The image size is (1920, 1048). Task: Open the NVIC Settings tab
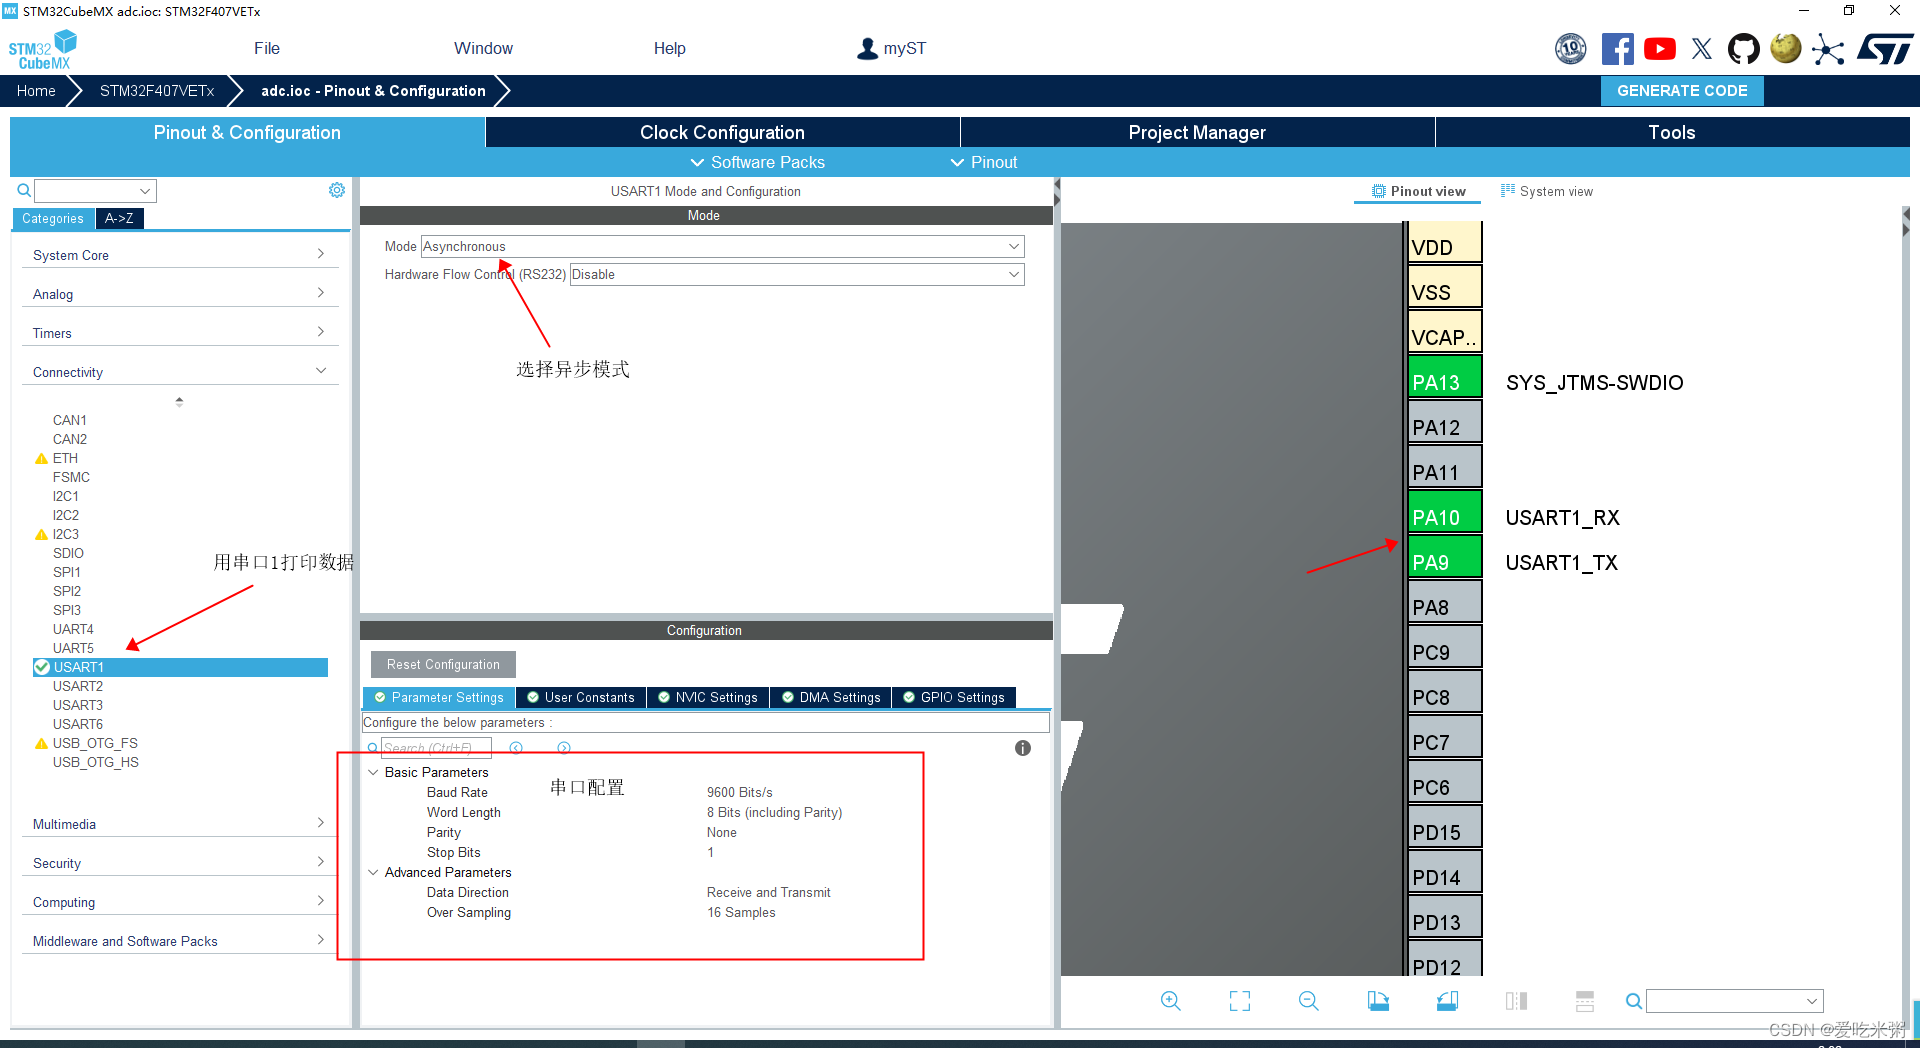(x=707, y=697)
